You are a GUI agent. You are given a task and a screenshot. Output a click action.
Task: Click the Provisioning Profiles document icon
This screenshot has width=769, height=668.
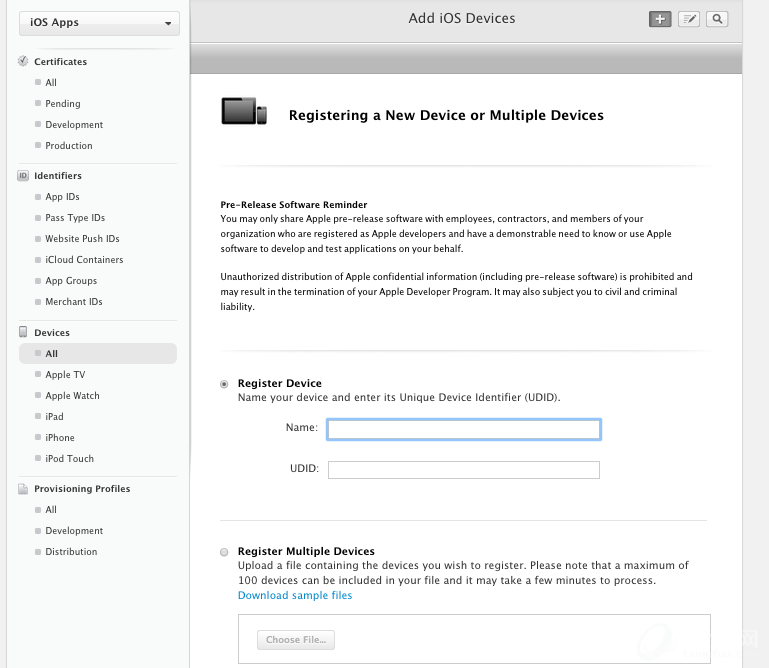click(x=24, y=489)
